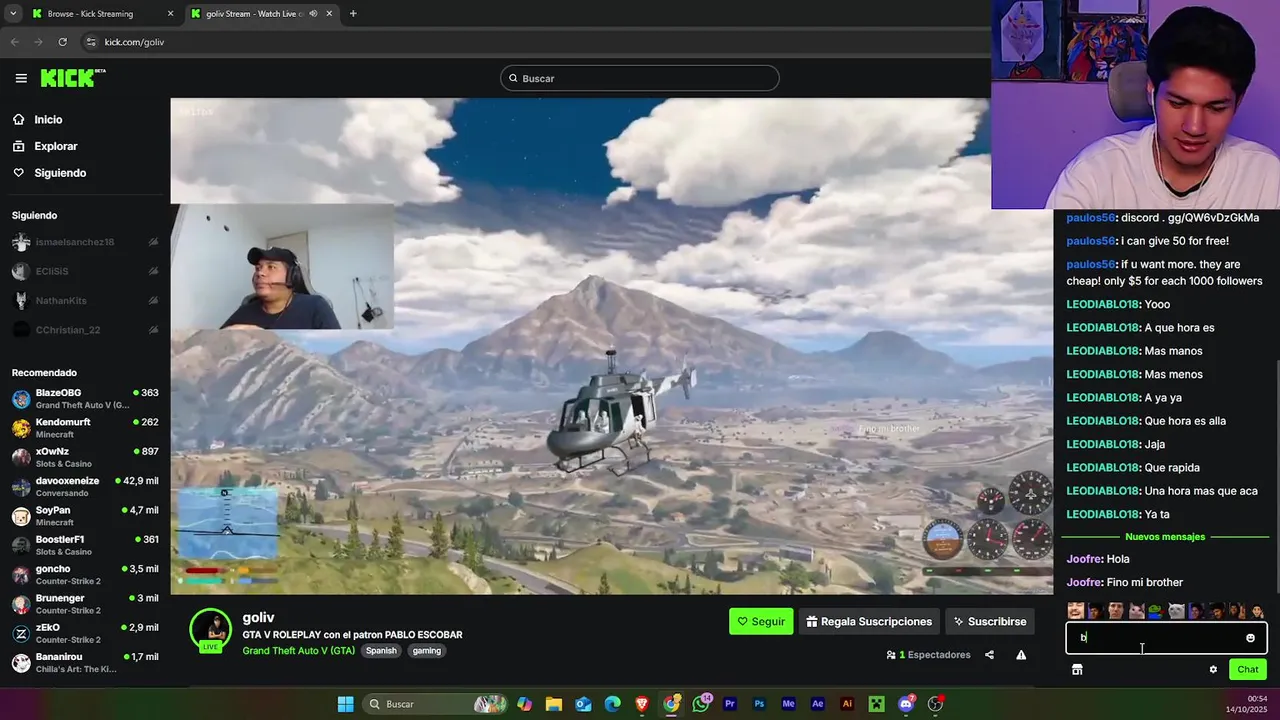The height and width of the screenshot is (720, 1280).
Task: Click username Joofre on Hola message
Action: pyautogui.click(x=1084, y=559)
